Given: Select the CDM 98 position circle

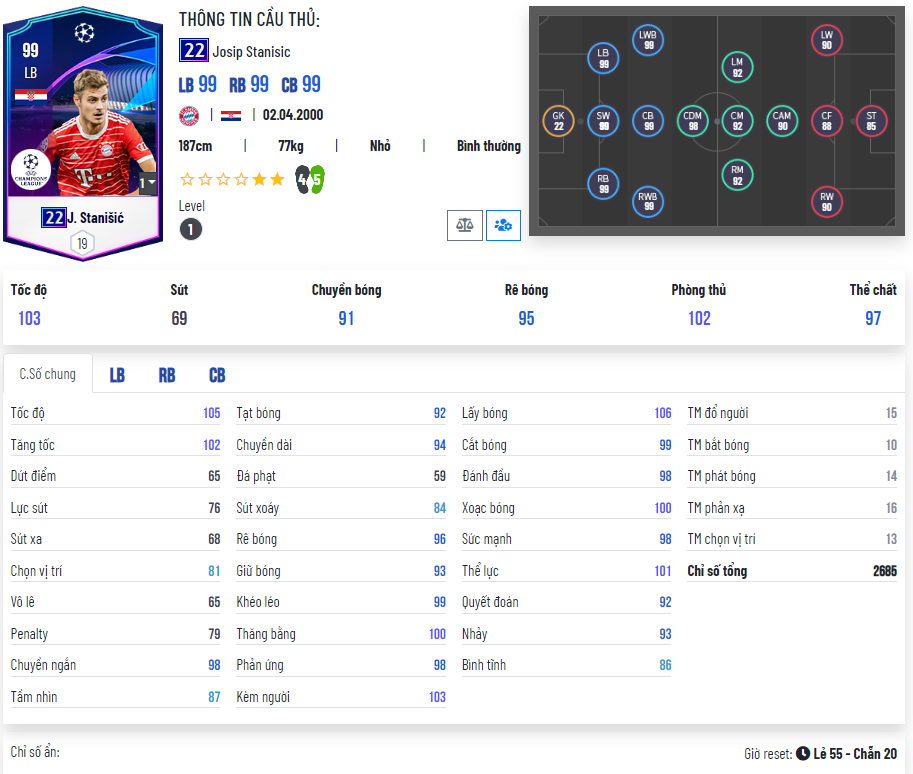Looking at the screenshot, I should [x=692, y=121].
